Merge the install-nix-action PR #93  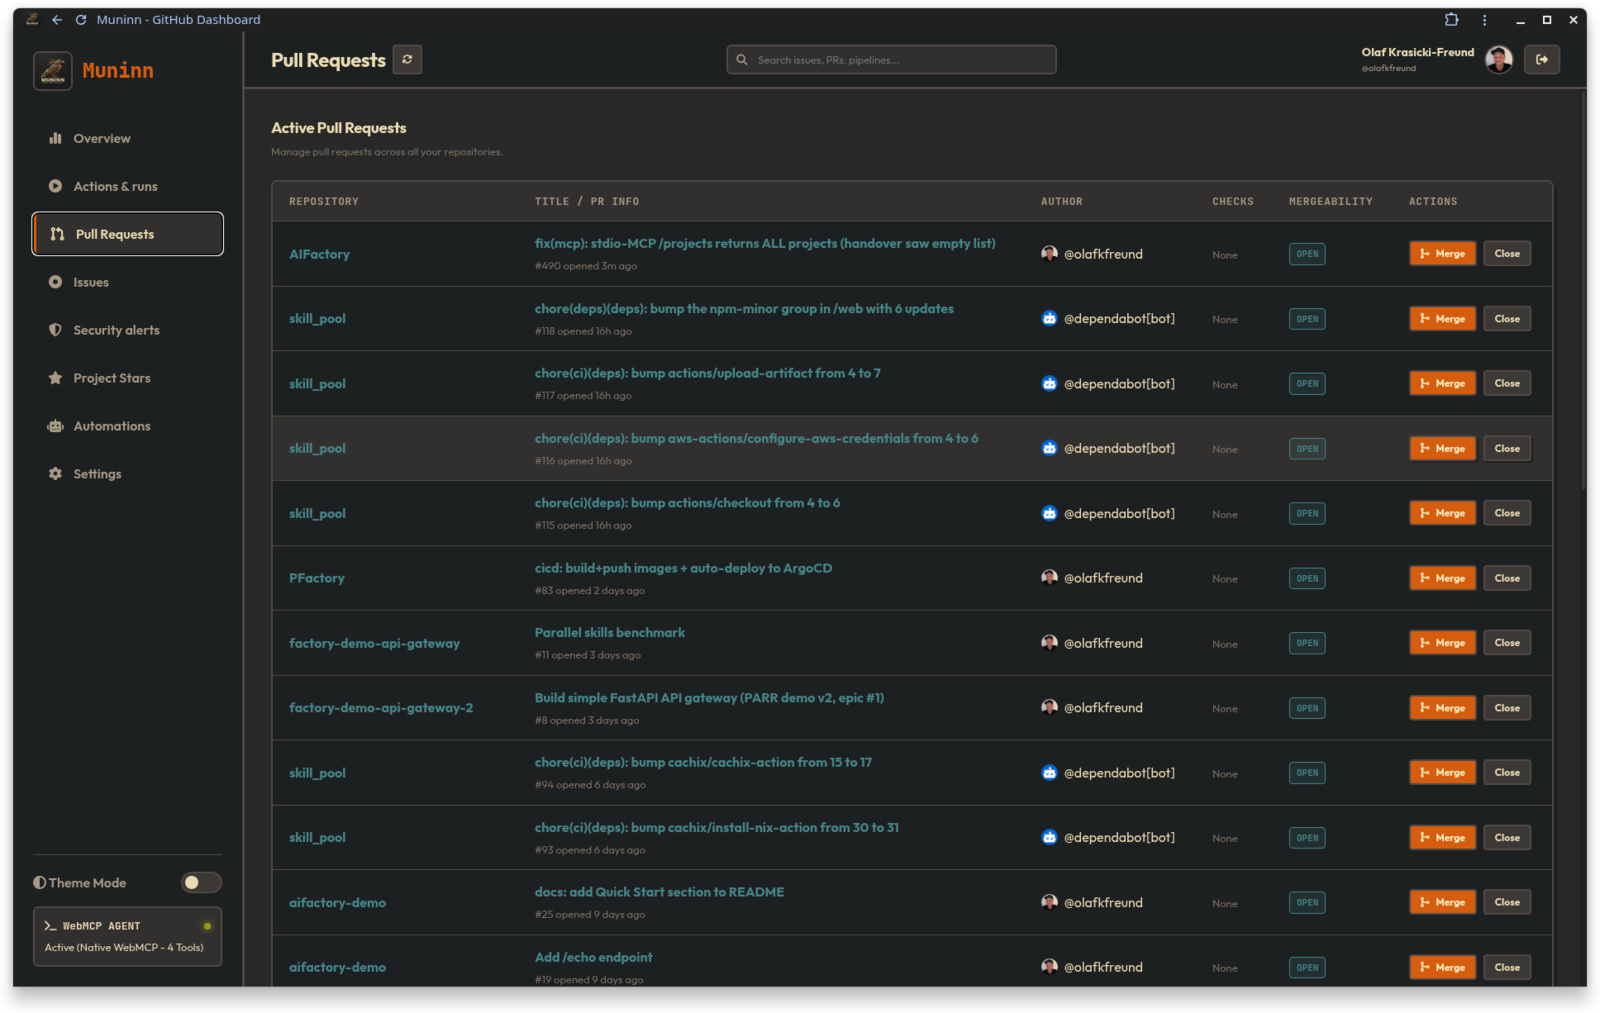(1442, 838)
